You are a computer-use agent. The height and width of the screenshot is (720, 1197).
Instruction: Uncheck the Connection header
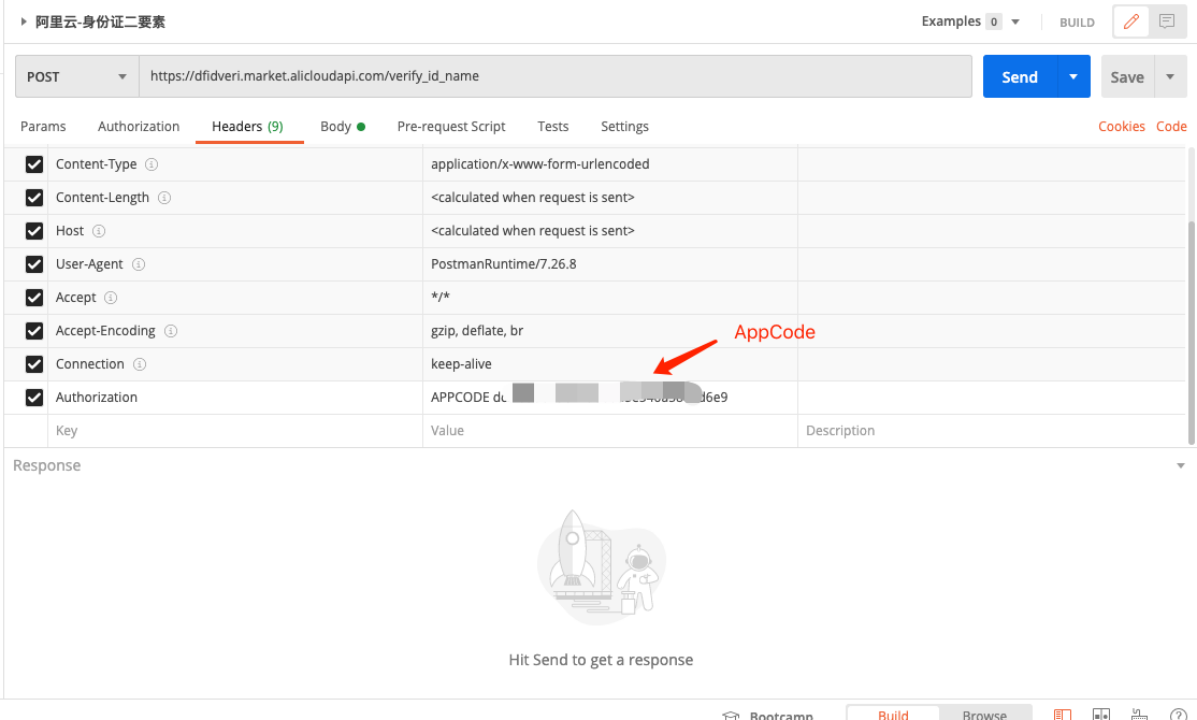[34, 364]
